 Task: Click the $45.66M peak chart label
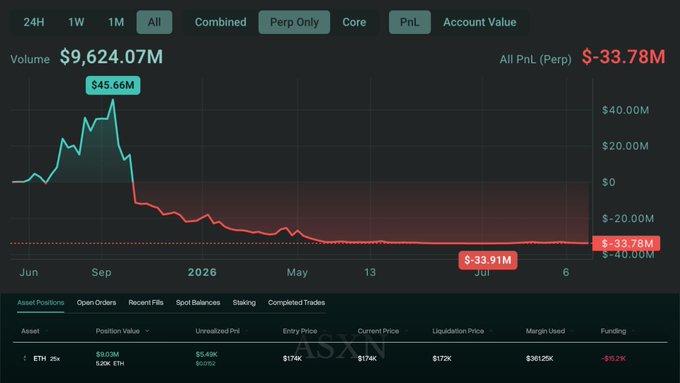coord(113,85)
